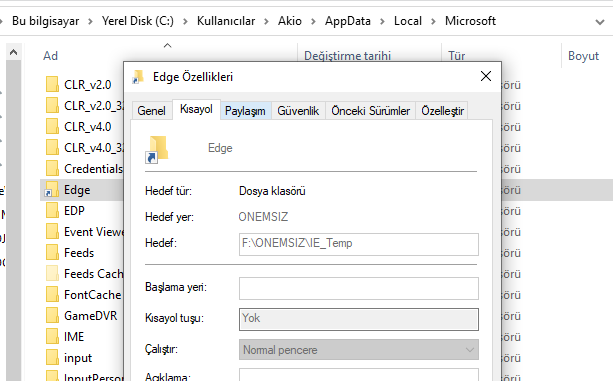Click the Kısayol tuşu field
This screenshot has width=613, height=381.
[358, 319]
